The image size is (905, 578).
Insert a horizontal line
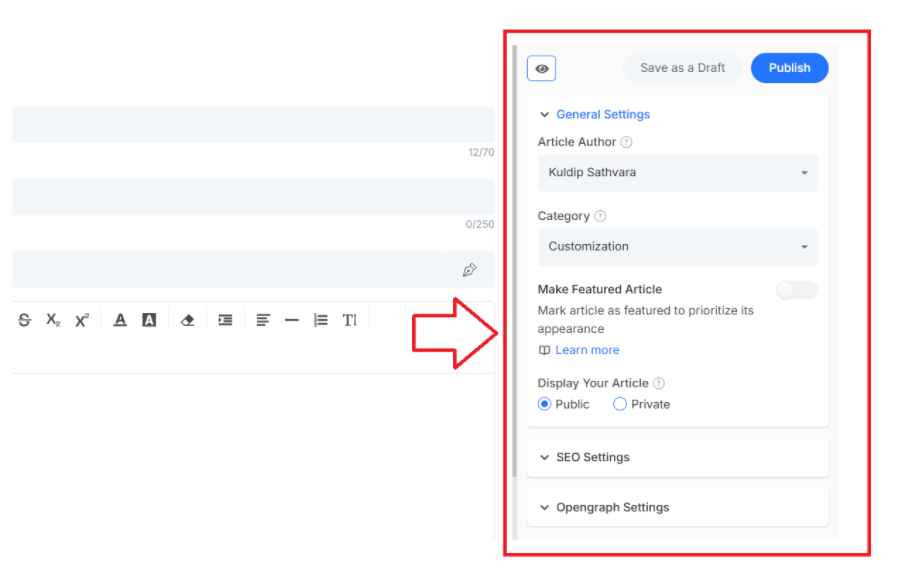coord(292,320)
